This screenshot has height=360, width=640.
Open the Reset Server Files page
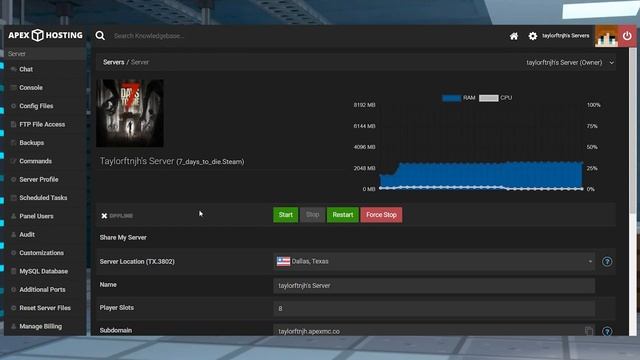pos(45,308)
